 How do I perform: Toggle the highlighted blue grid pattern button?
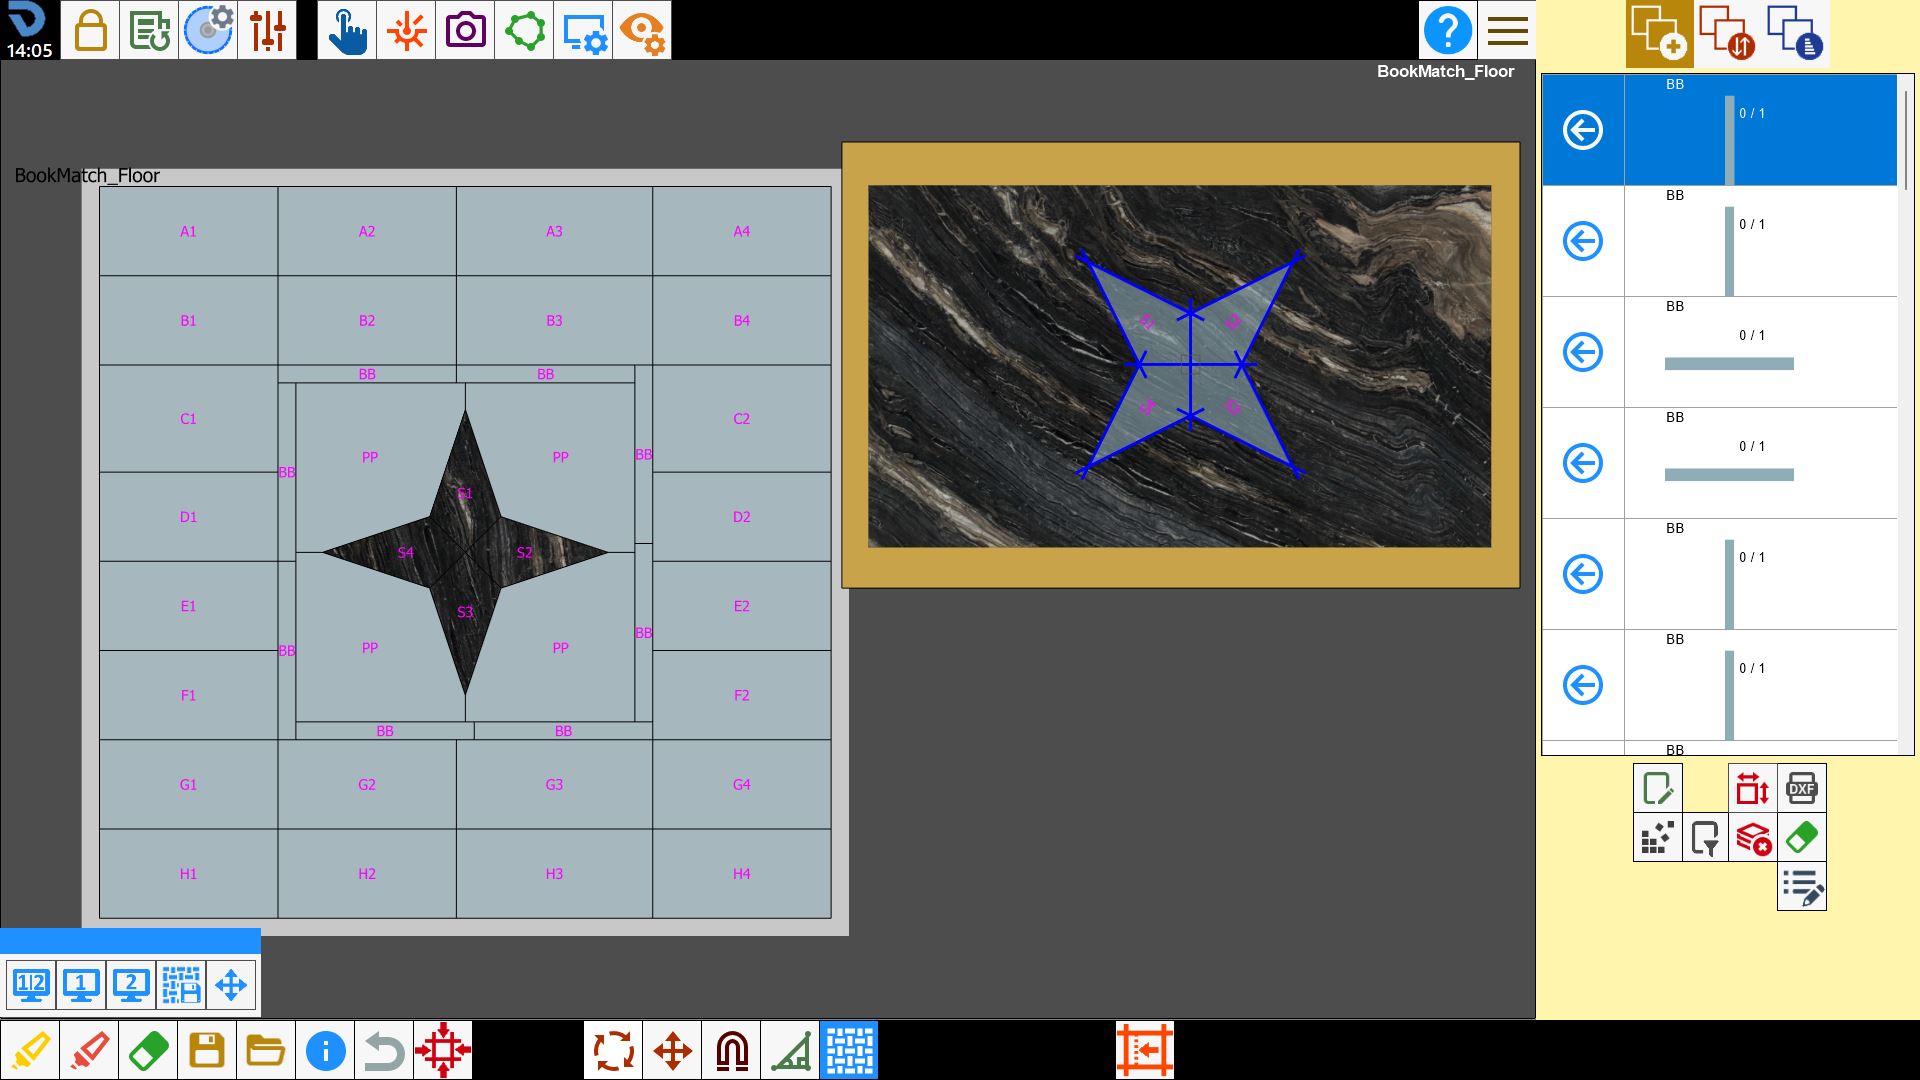tap(849, 1050)
